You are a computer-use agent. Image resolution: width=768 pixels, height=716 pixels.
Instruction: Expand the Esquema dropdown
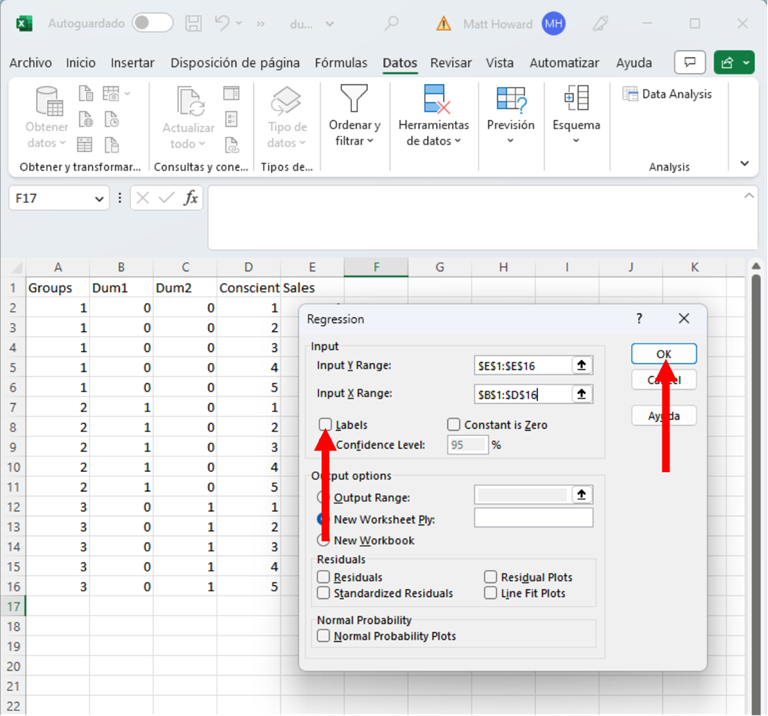(x=576, y=140)
